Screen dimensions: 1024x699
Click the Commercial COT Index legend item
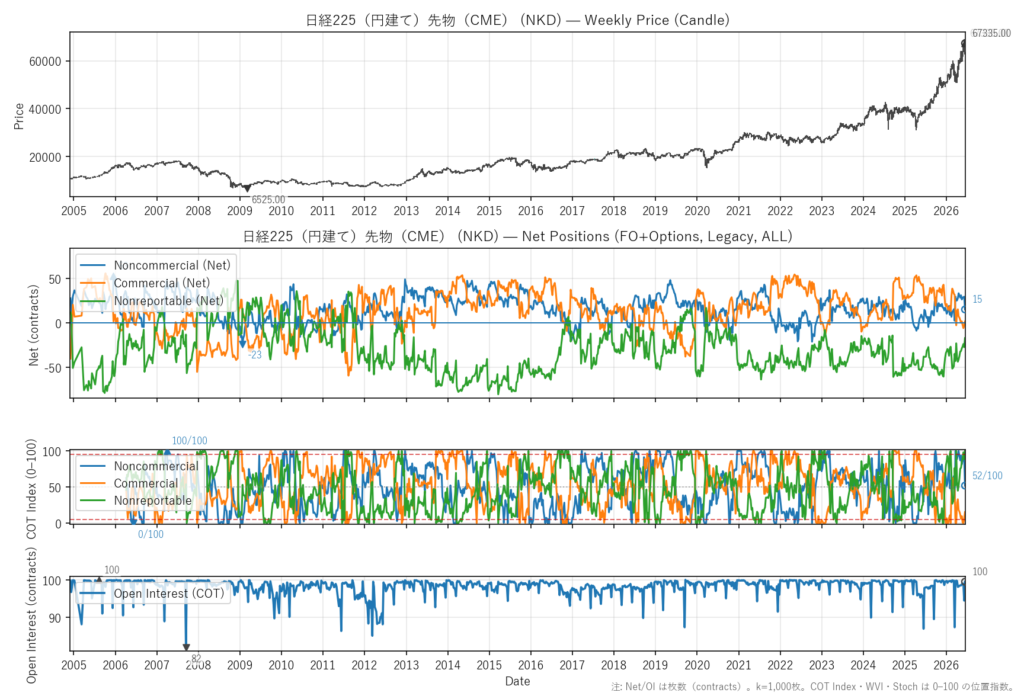pos(129,483)
